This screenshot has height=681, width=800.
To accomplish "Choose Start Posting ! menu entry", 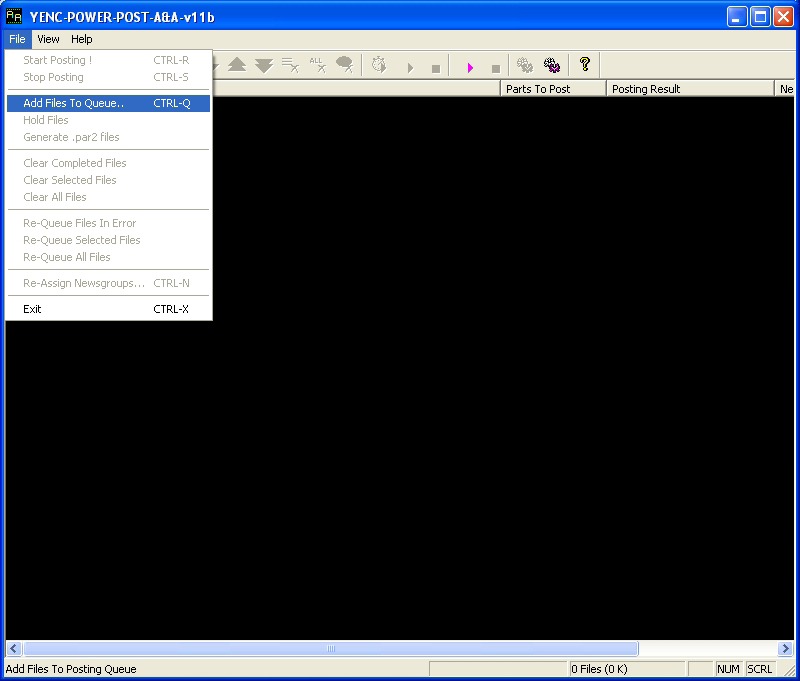I will 109,60.
